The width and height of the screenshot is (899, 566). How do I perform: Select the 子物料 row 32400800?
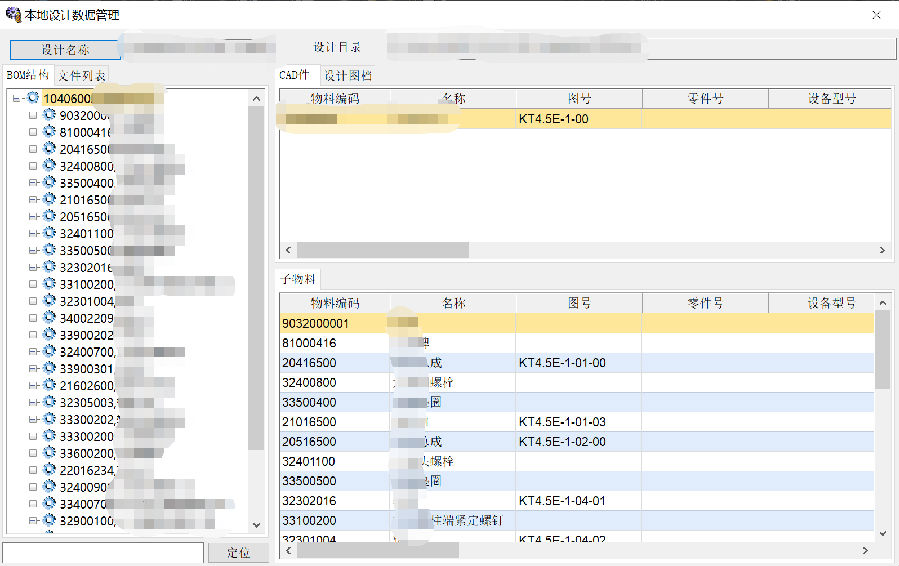(x=577, y=382)
